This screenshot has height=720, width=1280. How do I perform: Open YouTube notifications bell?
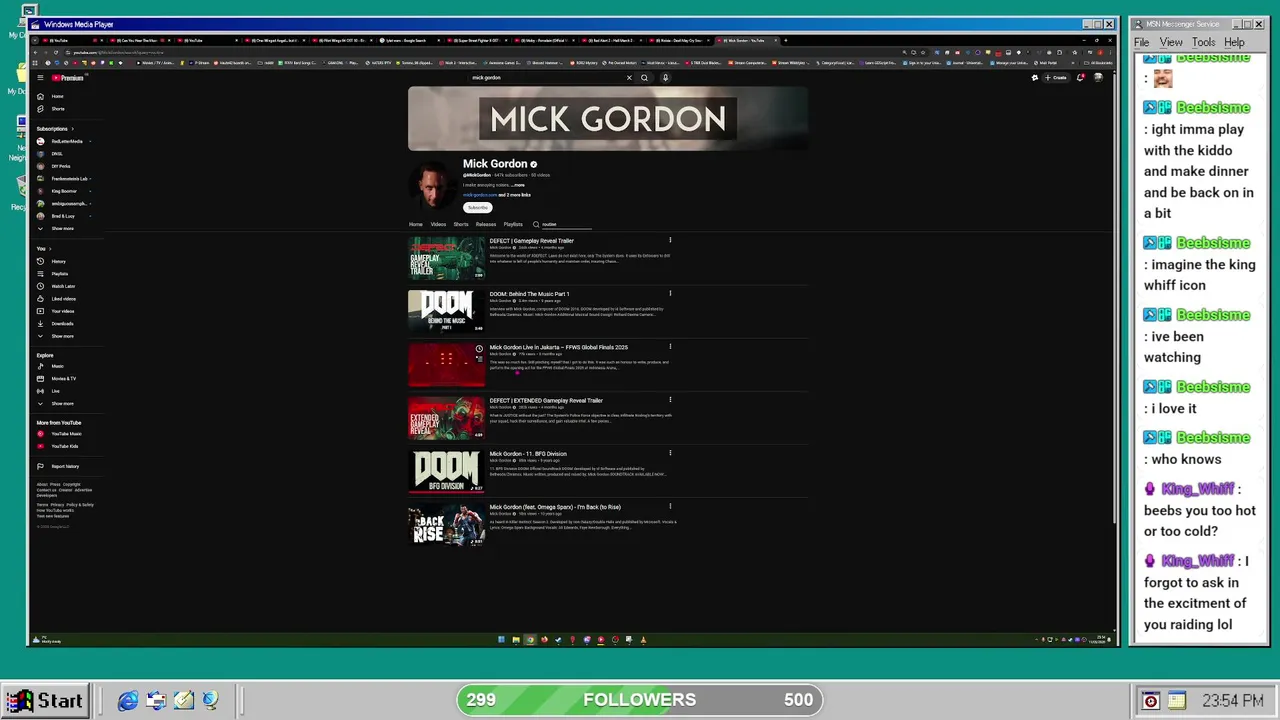coord(1080,77)
